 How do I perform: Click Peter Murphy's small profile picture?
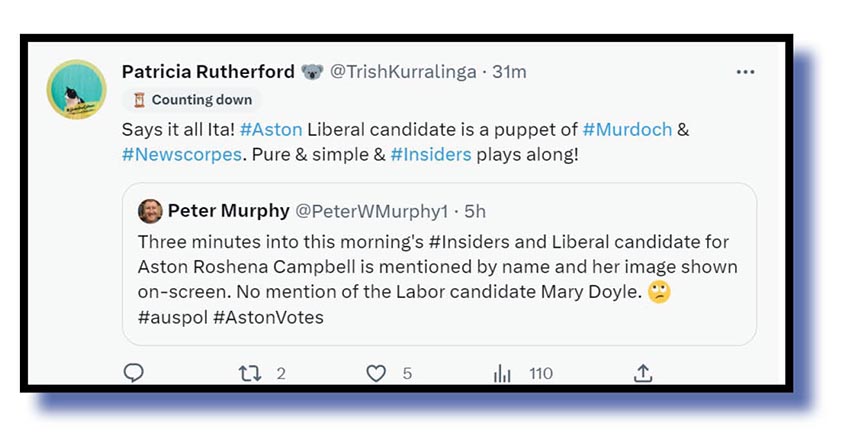pos(150,211)
